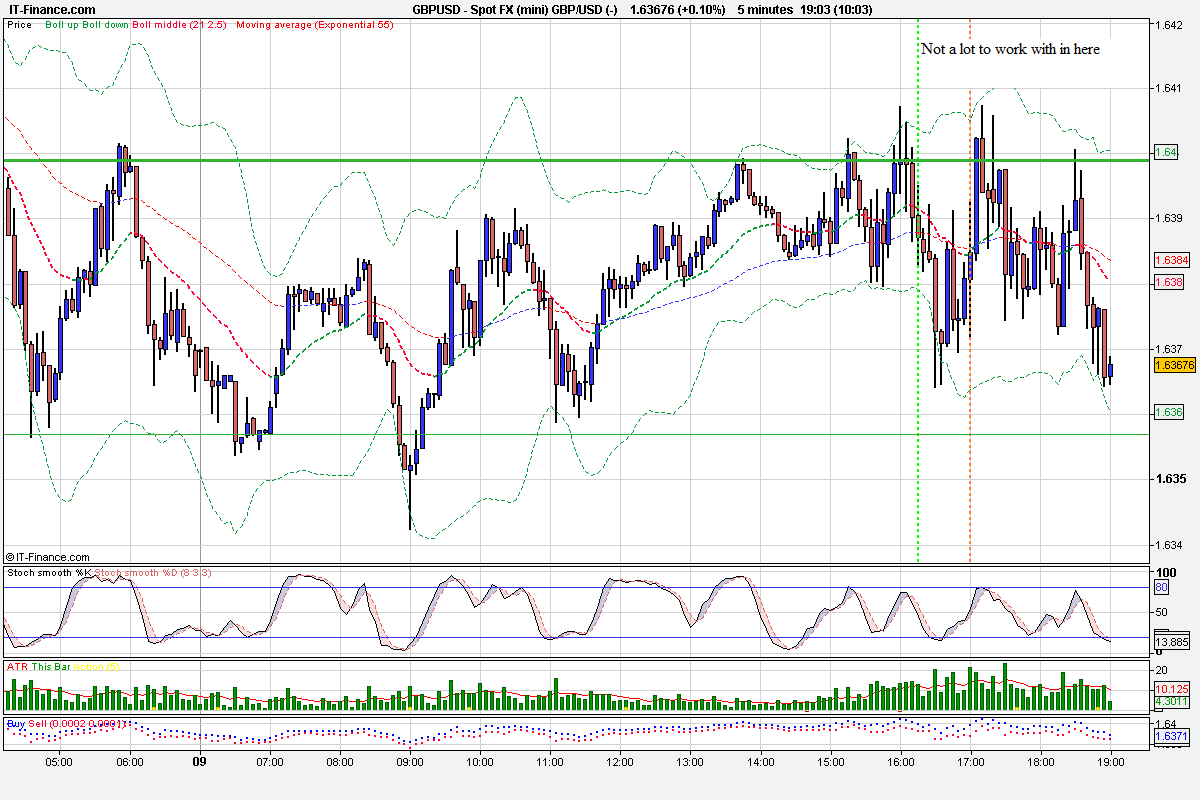Click the green 4.3011 ATR value tag
The width and height of the screenshot is (1200, 800).
click(x=1172, y=703)
